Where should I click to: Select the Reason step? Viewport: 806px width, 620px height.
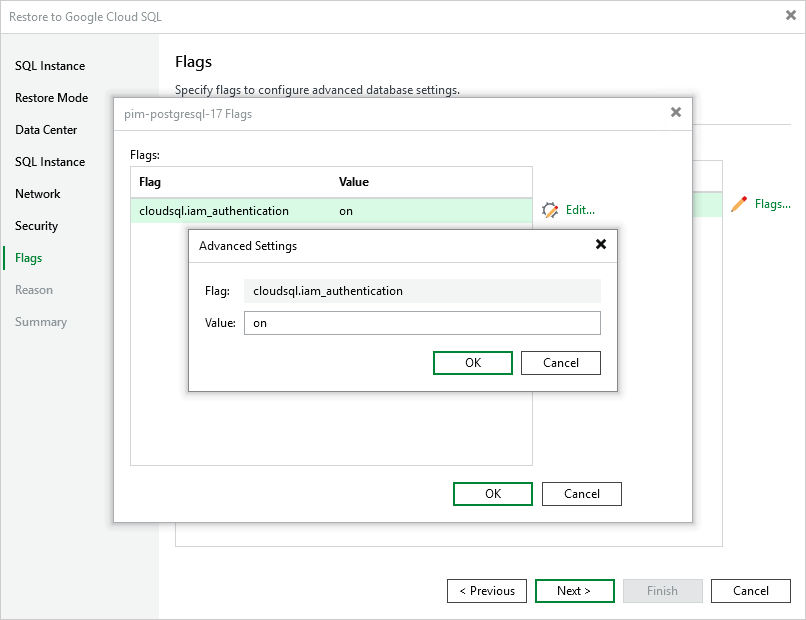point(34,290)
